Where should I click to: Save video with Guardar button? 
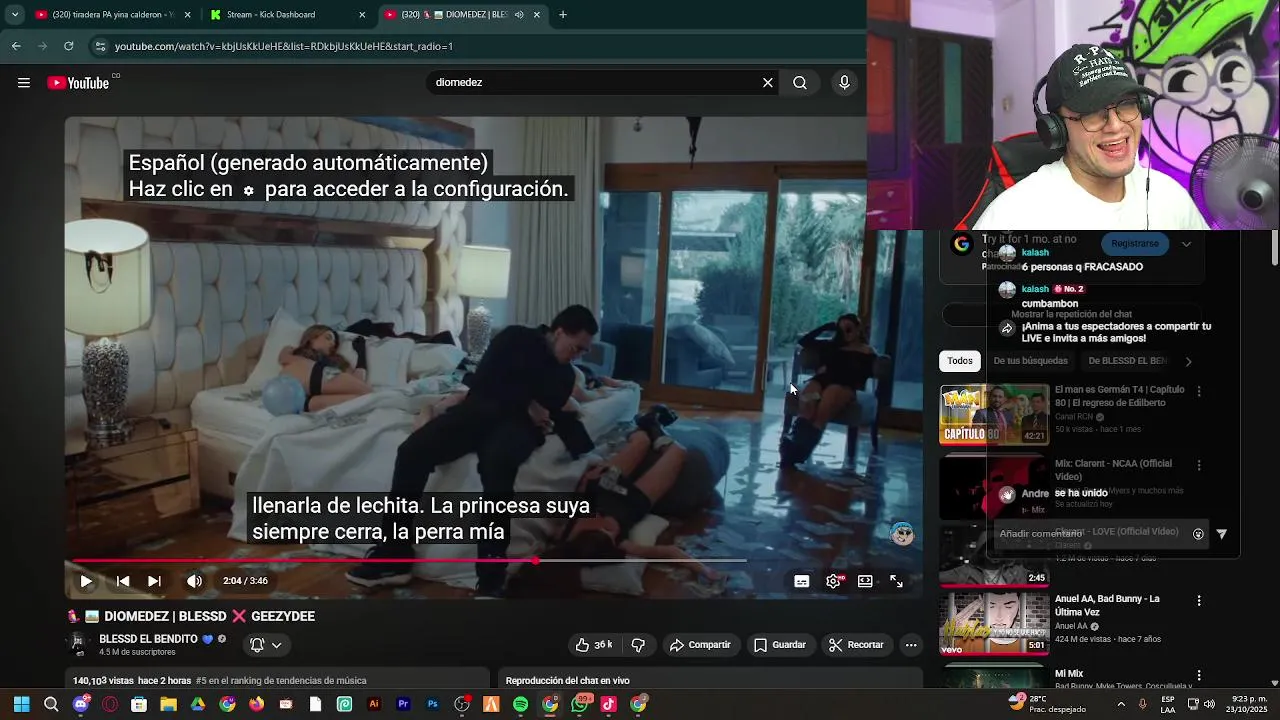click(x=779, y=645)
